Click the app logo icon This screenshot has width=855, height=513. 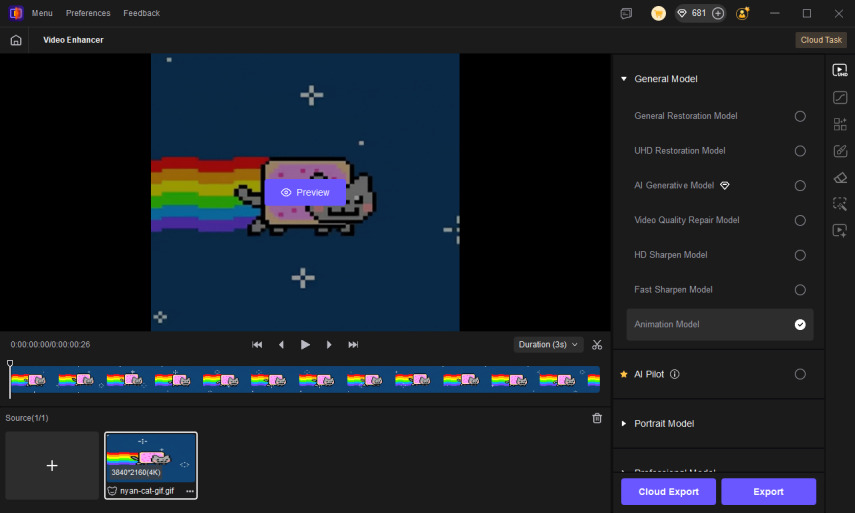16,13
